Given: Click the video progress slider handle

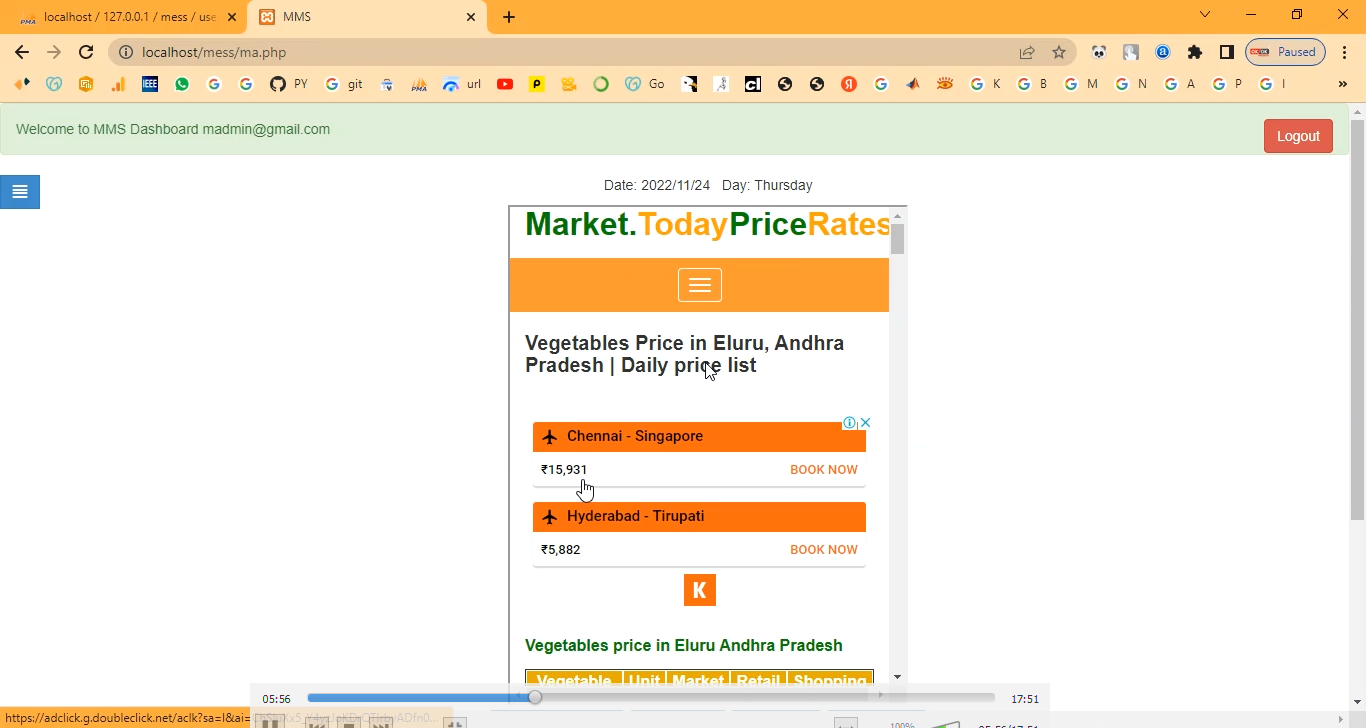Looking at the screenshot, I should click(535, 698).
